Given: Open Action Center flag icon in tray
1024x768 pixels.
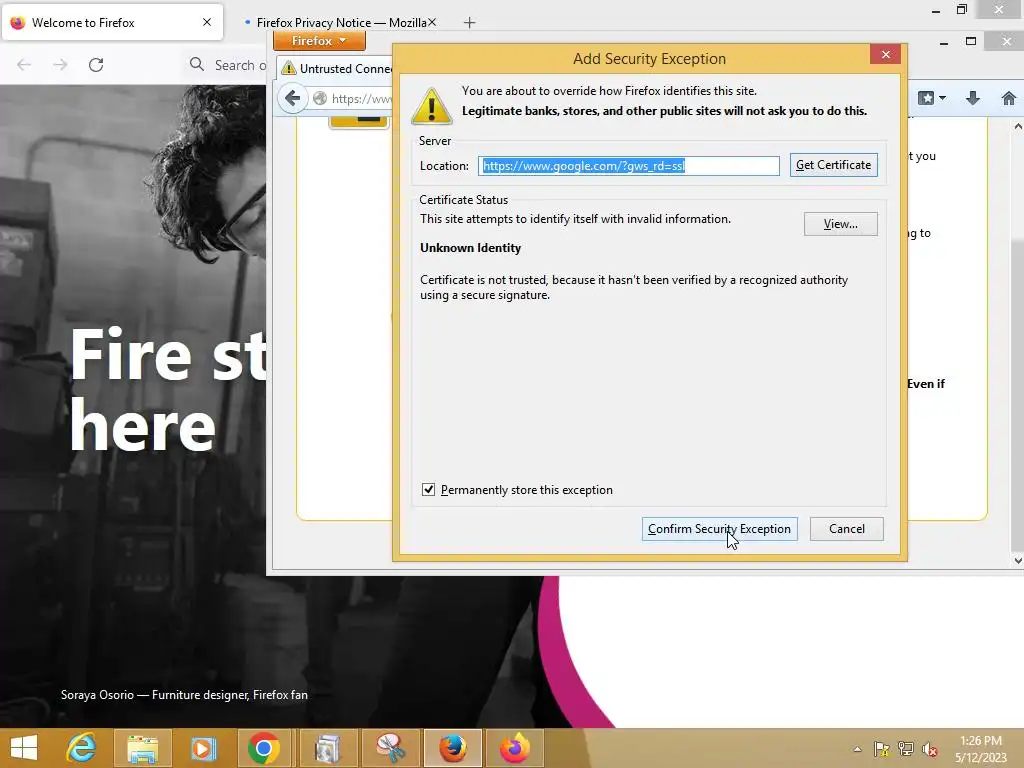Looking at the screenshot, I should coord(882,749).
